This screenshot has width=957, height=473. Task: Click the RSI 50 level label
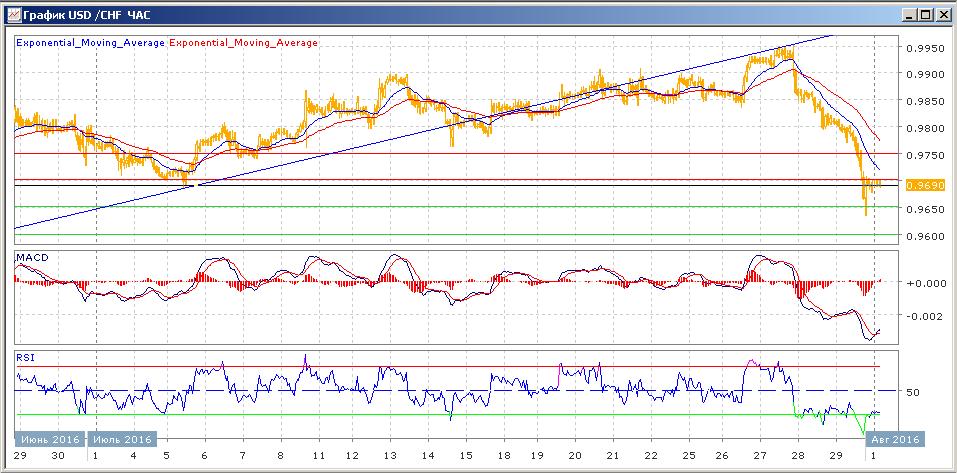tap(913, 392)
